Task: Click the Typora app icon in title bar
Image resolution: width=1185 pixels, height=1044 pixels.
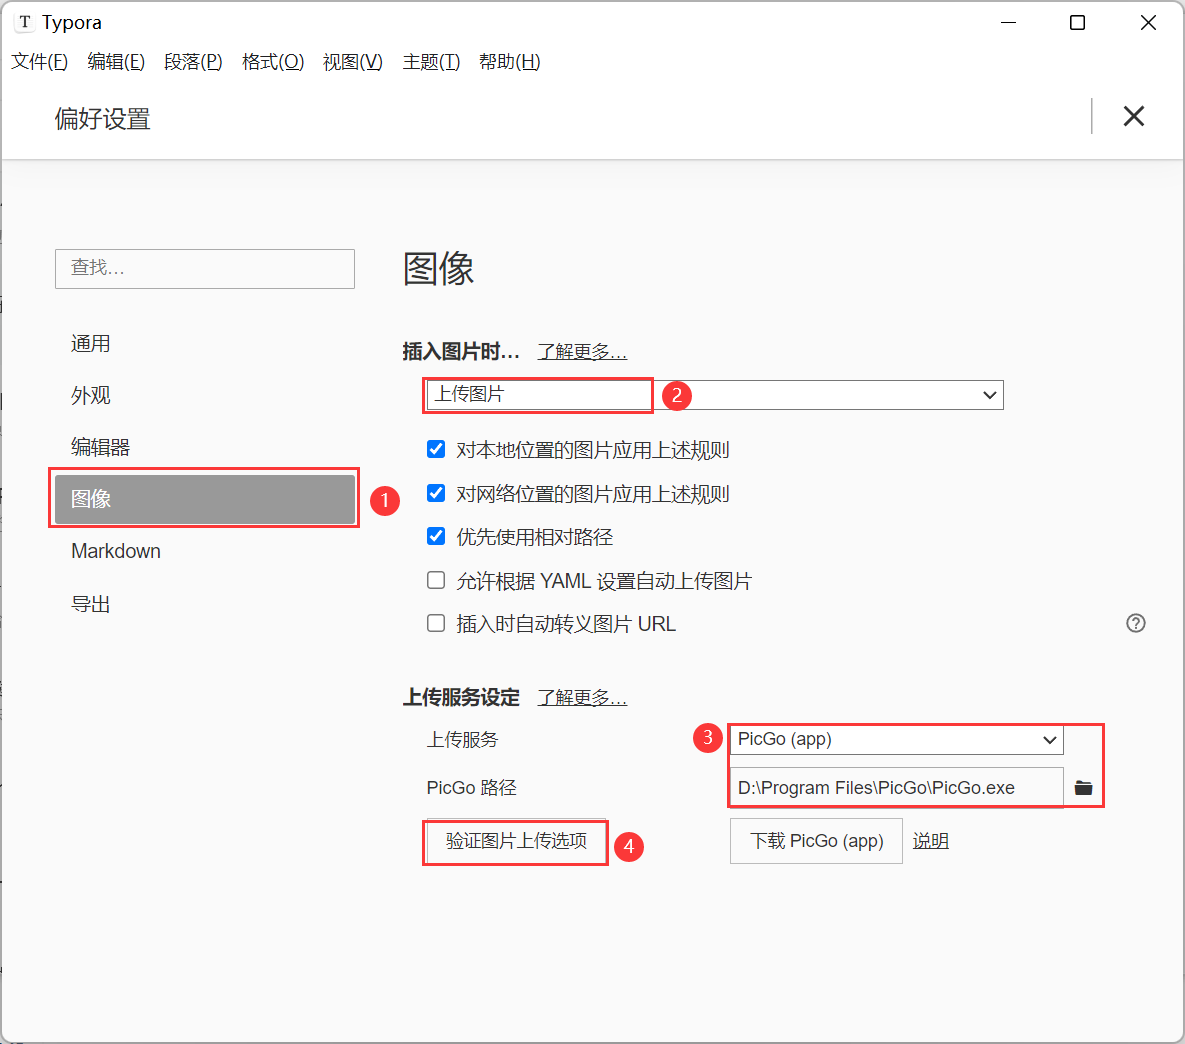Action: tap(25, 23)
